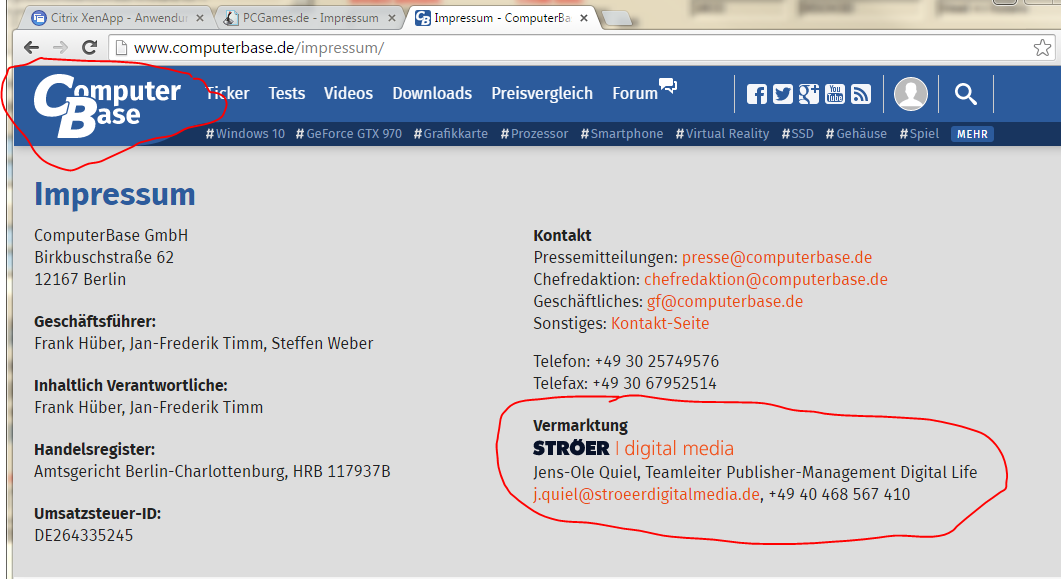Open the ComputerBase Facebook page icon
The height and width of the screenshot is (579, 1061).
(757, 94)
